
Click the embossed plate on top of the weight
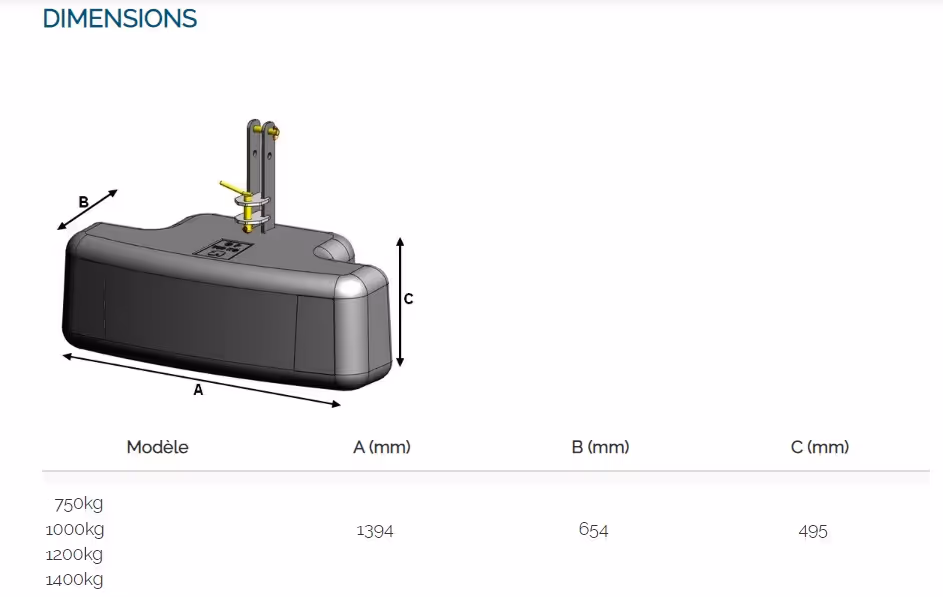[x=226, y=248]
